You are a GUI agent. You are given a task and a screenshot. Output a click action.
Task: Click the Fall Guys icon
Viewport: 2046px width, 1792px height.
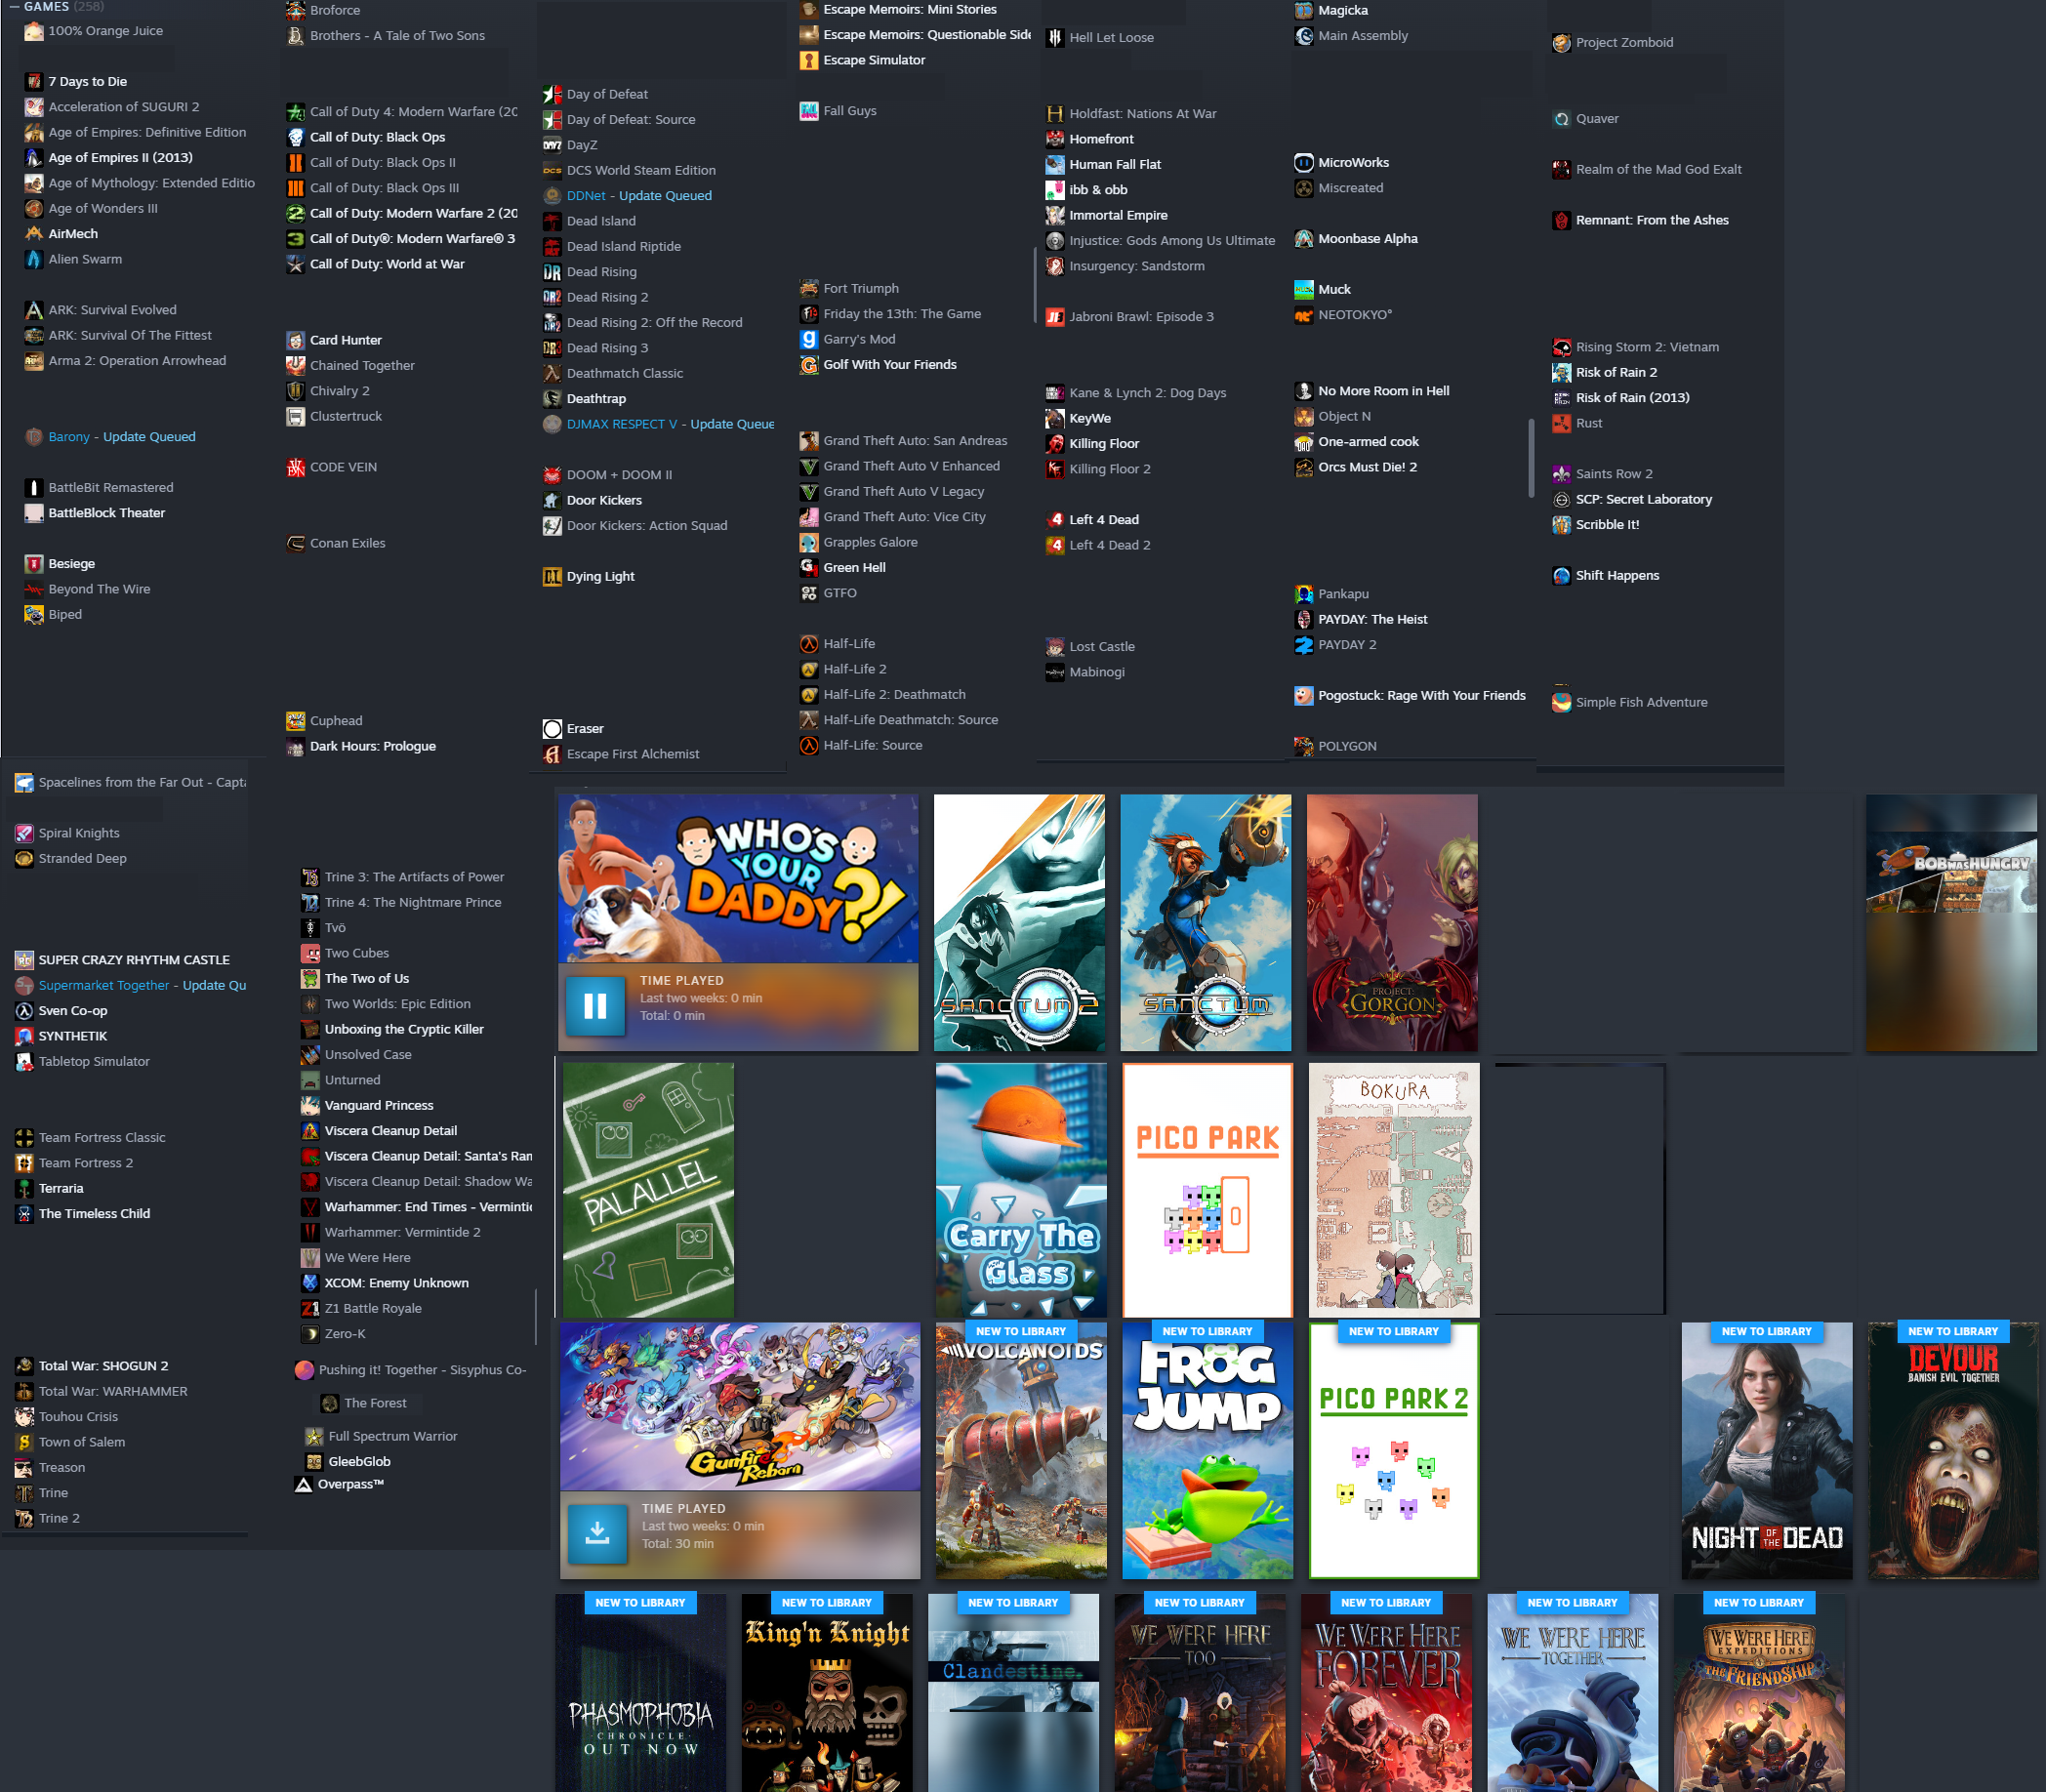[809, 111]
